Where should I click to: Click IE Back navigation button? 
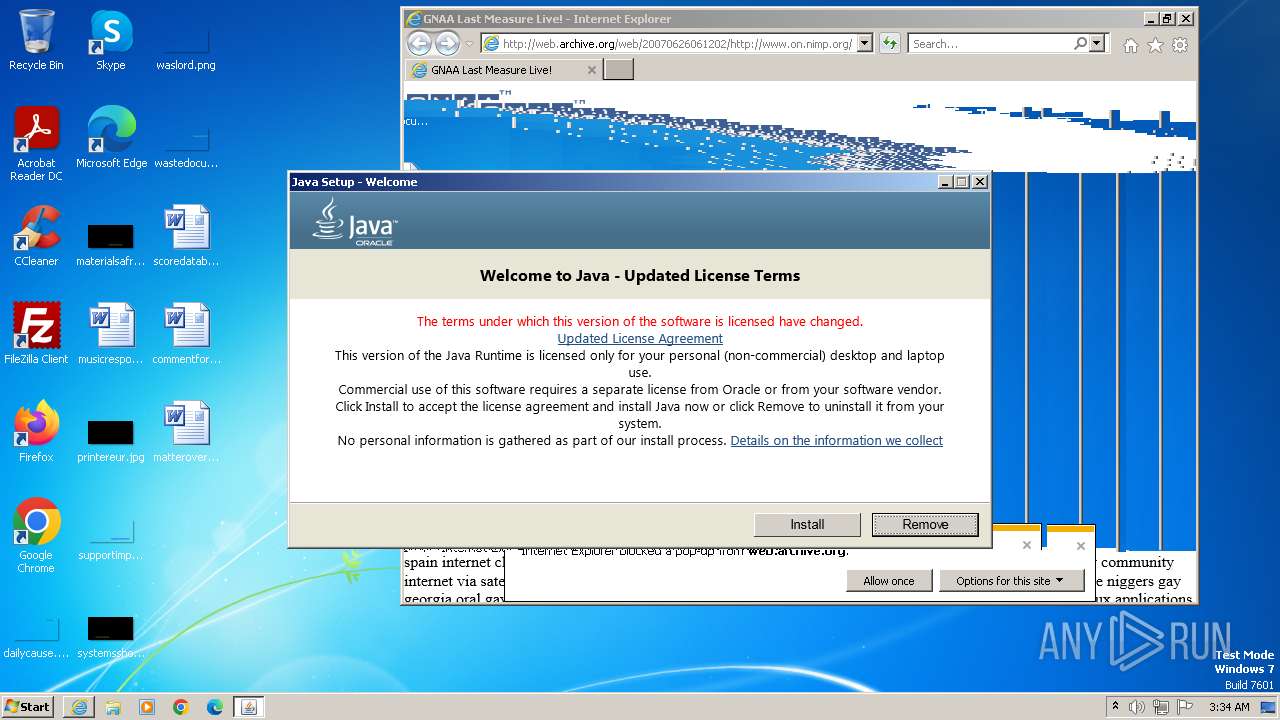[419, 43]
